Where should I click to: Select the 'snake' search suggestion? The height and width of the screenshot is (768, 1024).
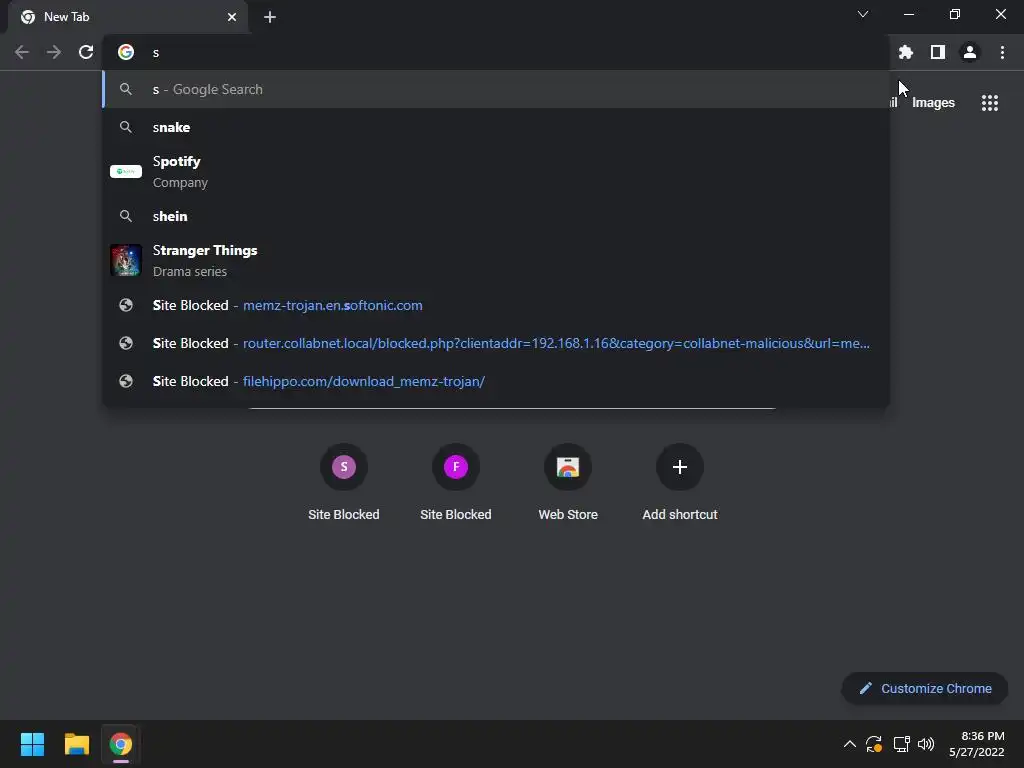(x=496, y=127)
